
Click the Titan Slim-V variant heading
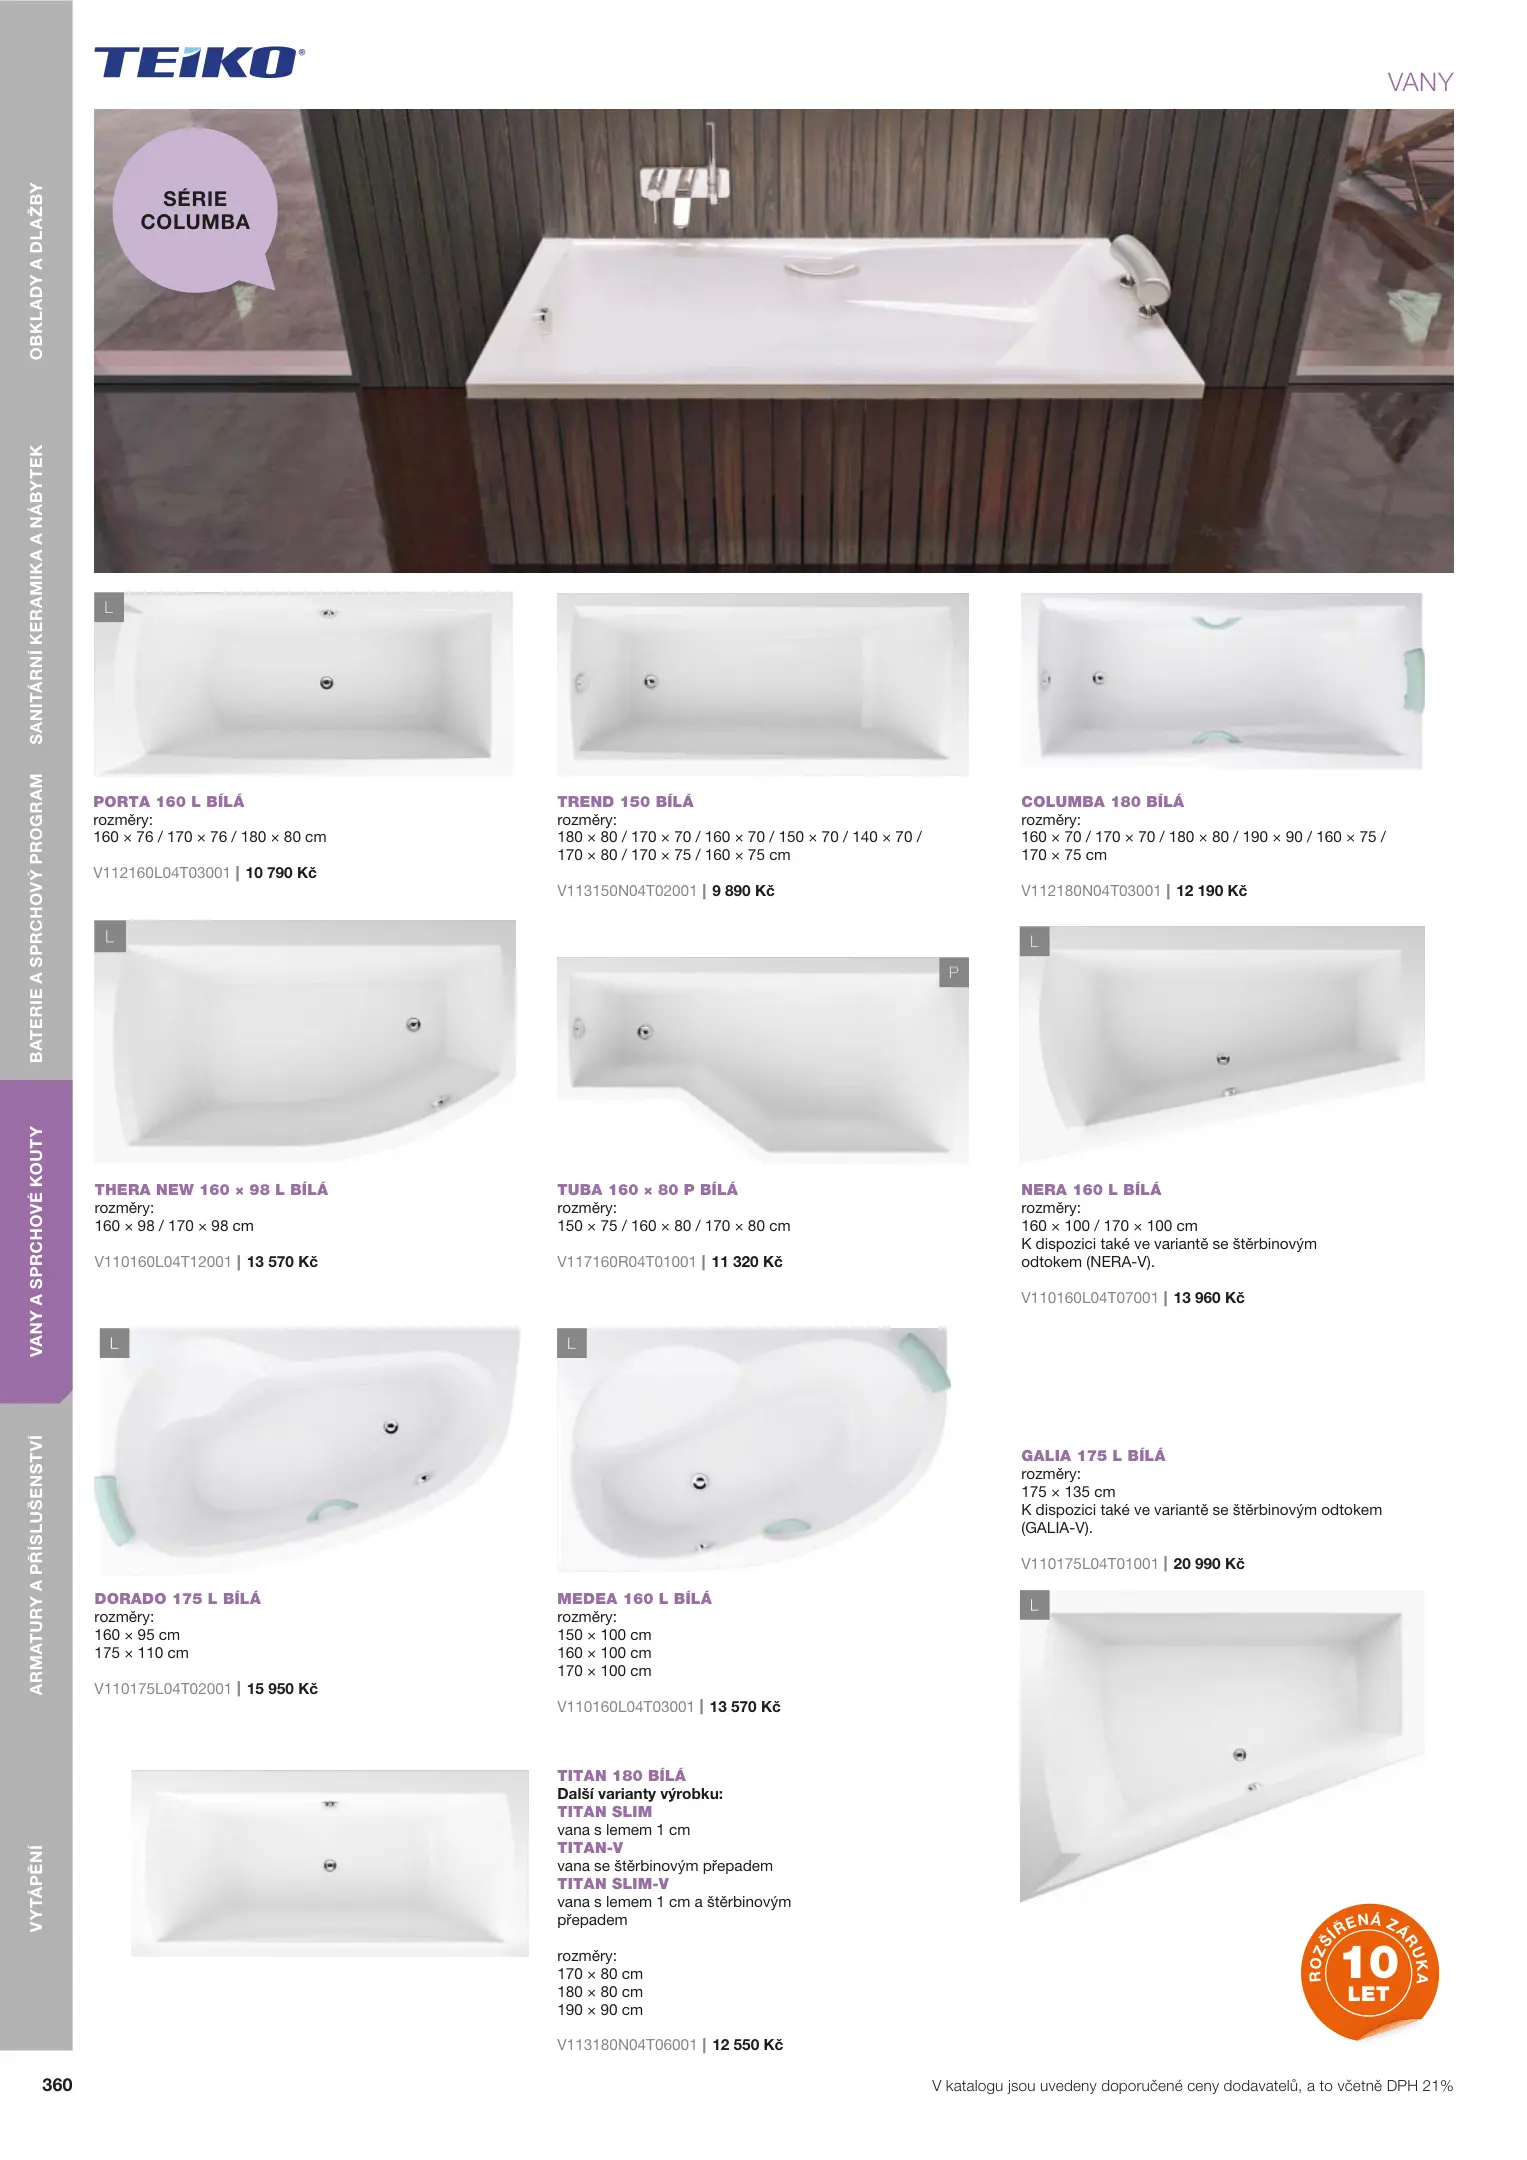pyautogui.click(x=613, y=1883)
